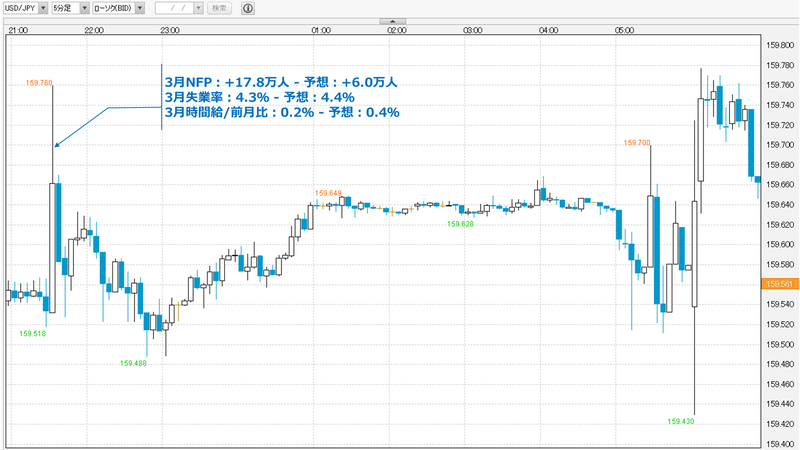Image resolution: width=800 pixels, height=450 pixels.
Task: Collapse panel with top center arrow handle
Action: click(x=392, y=21)
